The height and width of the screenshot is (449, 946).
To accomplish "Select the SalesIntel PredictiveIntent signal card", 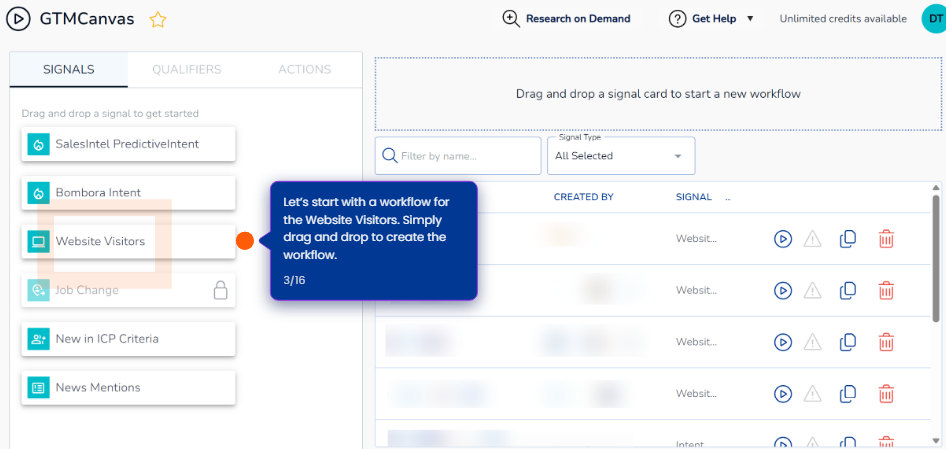I will (128, 144).
